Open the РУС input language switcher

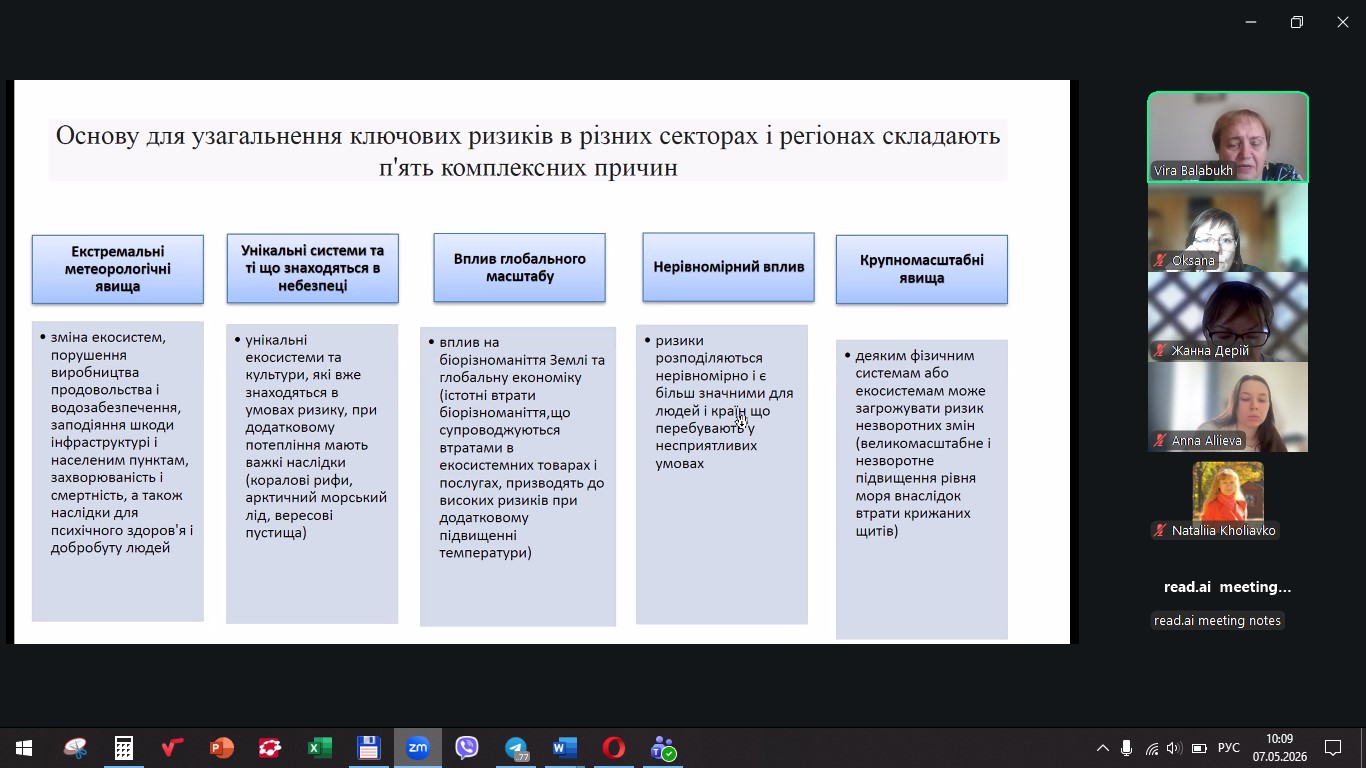click(x=1229, y=748)
